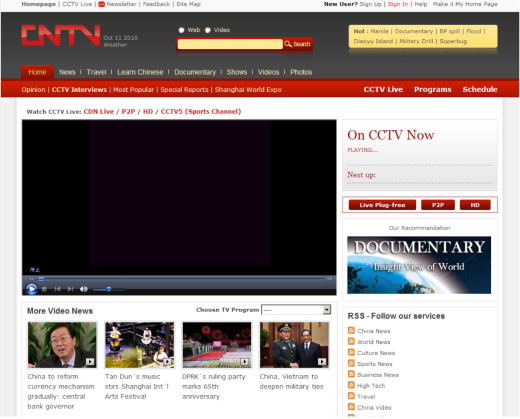Click the Superbug hot topic
Screen dimensions: 520x419
(x=453, y=41)
